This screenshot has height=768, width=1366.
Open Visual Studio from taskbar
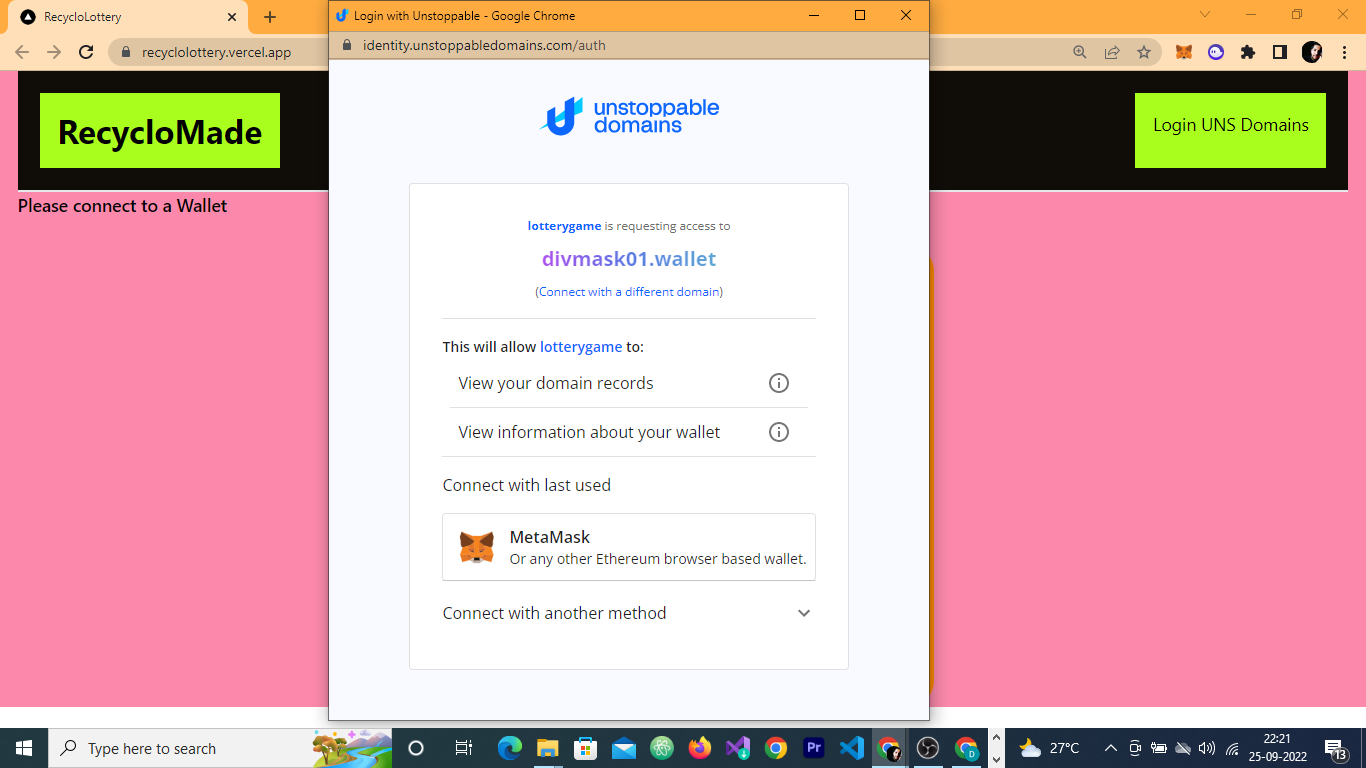[738, 748]
